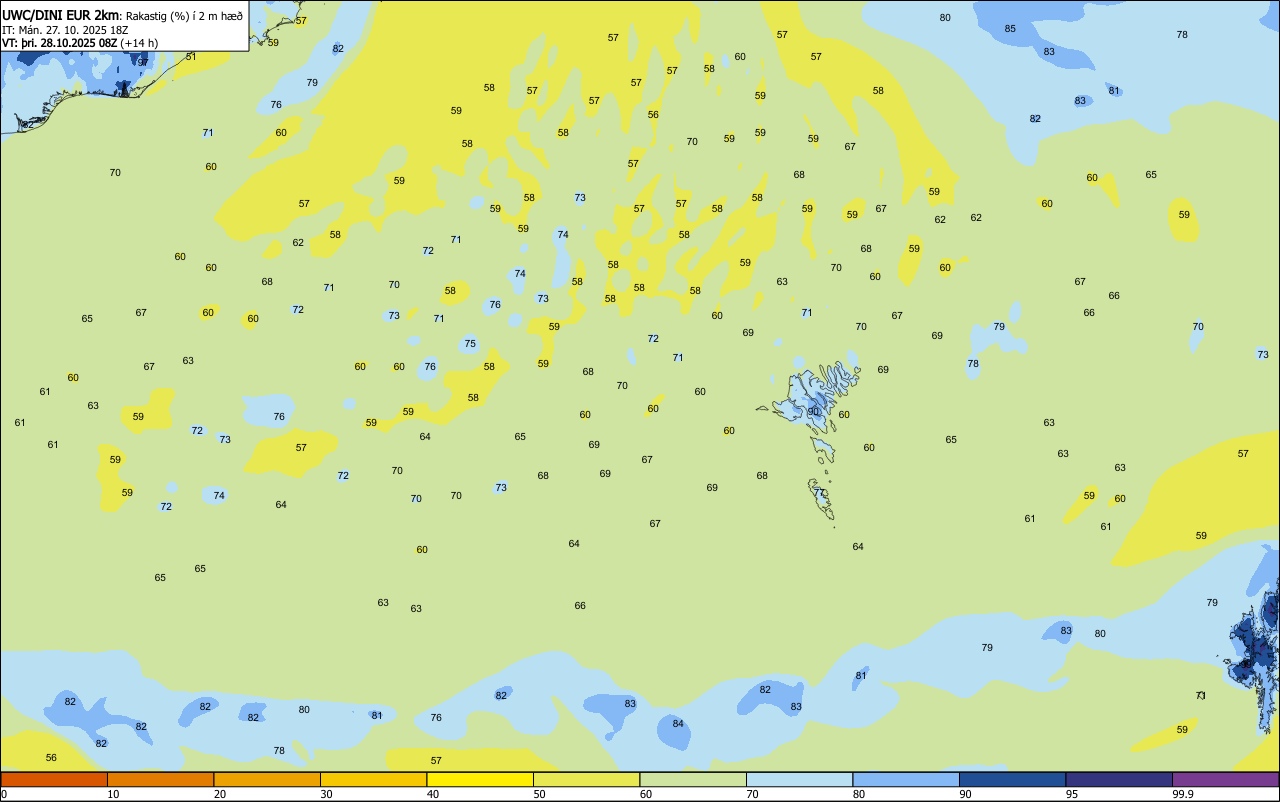Click the value 77 on the southern Faroe island
This screenshot has height=802, width=1280.
[x=820, y=493]
